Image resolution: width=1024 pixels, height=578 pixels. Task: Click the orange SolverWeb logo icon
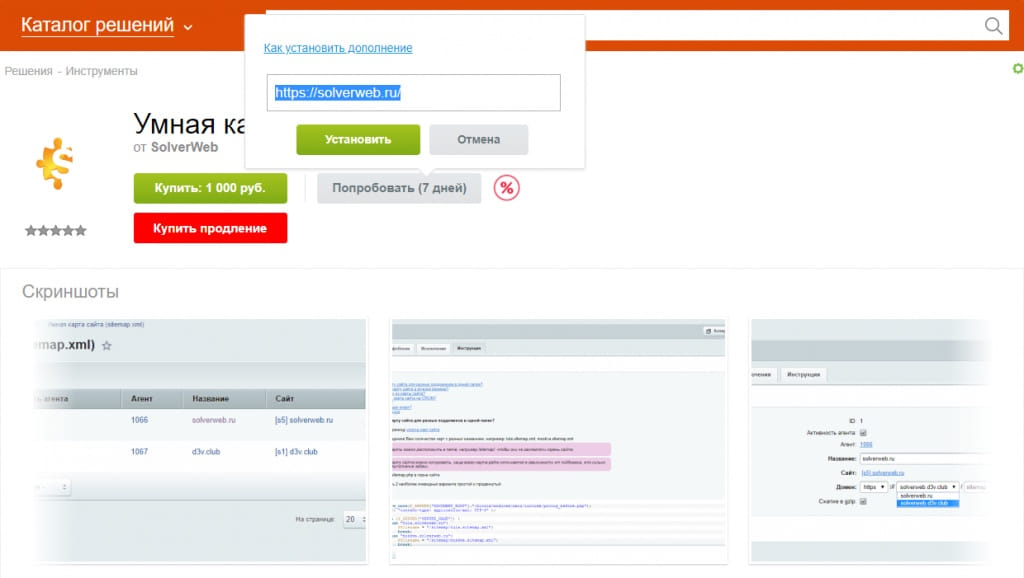[x=56, y=162]
